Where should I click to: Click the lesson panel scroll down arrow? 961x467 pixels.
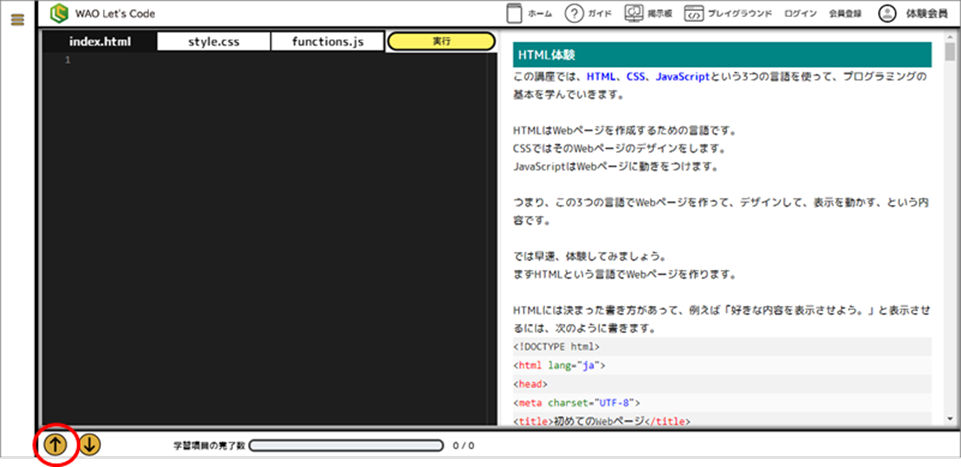pos(950,419)
